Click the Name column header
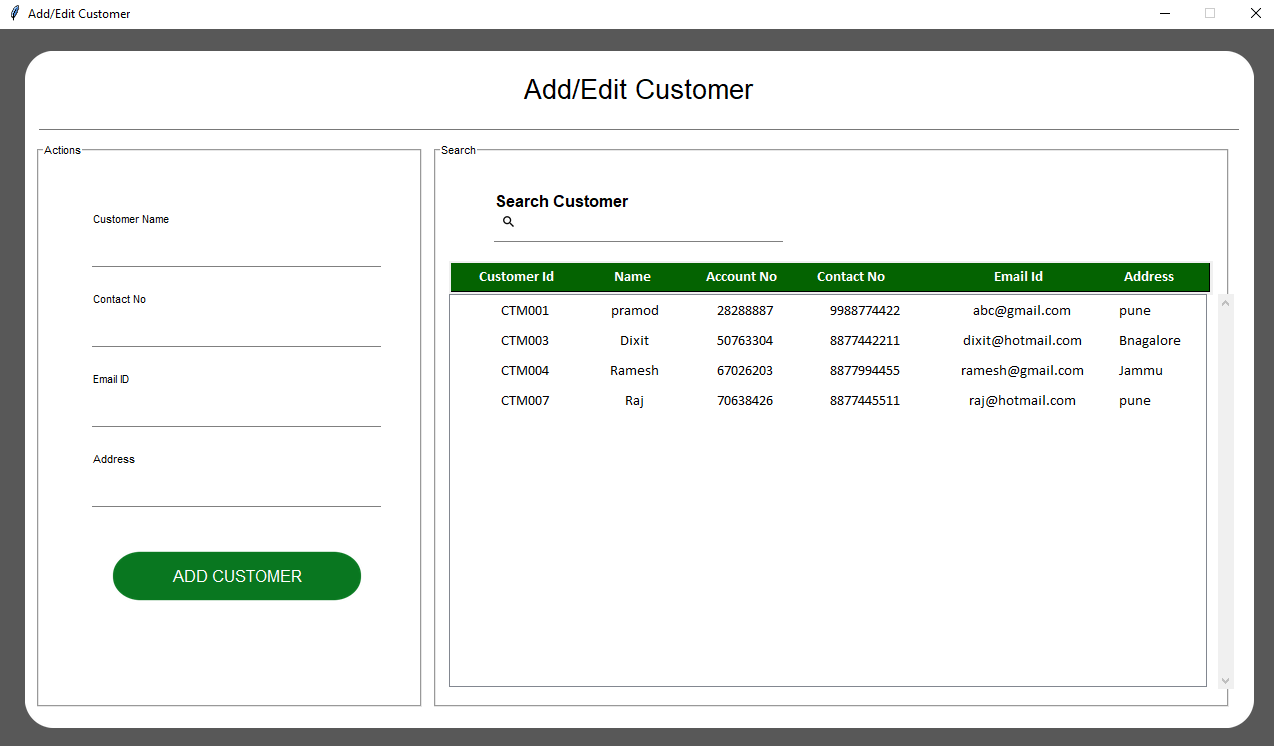Image resolution: width=1274 pixels, height=746 pixels. click(x=632, y=277)
